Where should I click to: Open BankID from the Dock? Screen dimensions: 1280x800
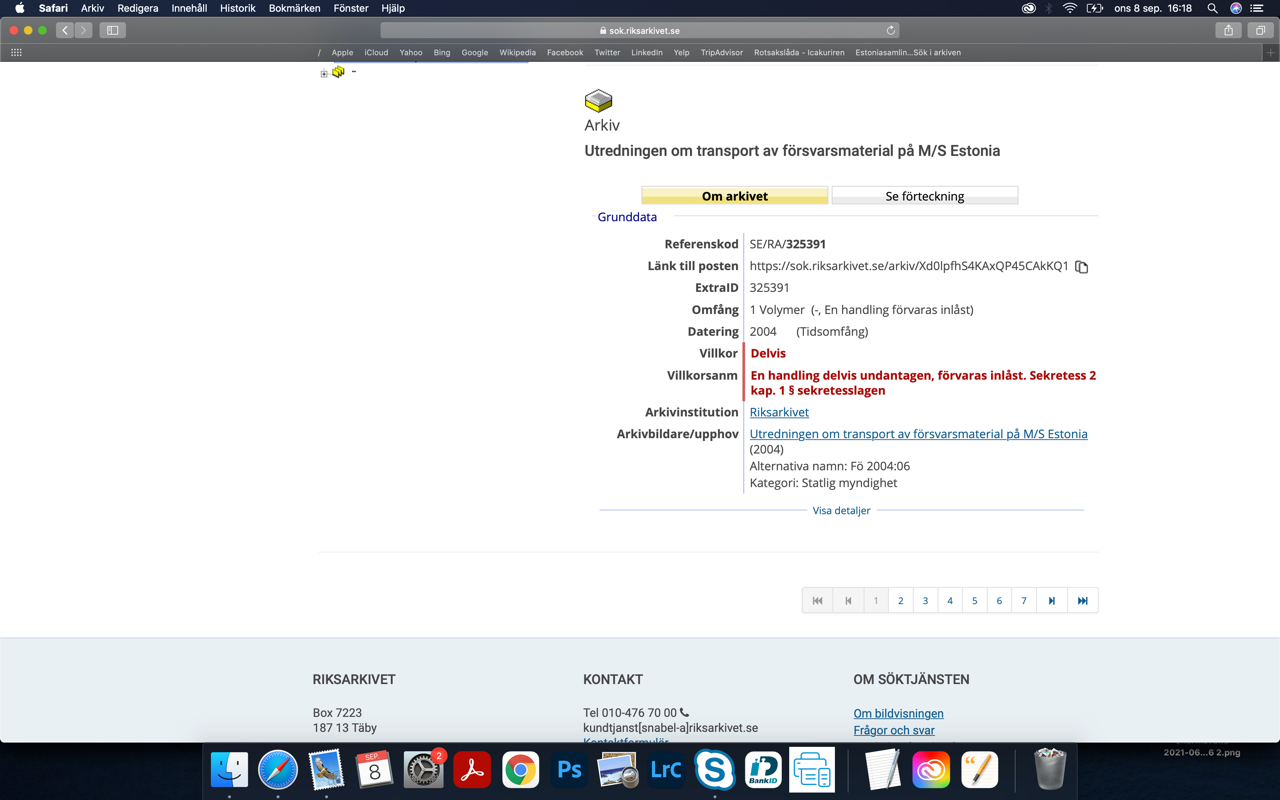[763, 770]
